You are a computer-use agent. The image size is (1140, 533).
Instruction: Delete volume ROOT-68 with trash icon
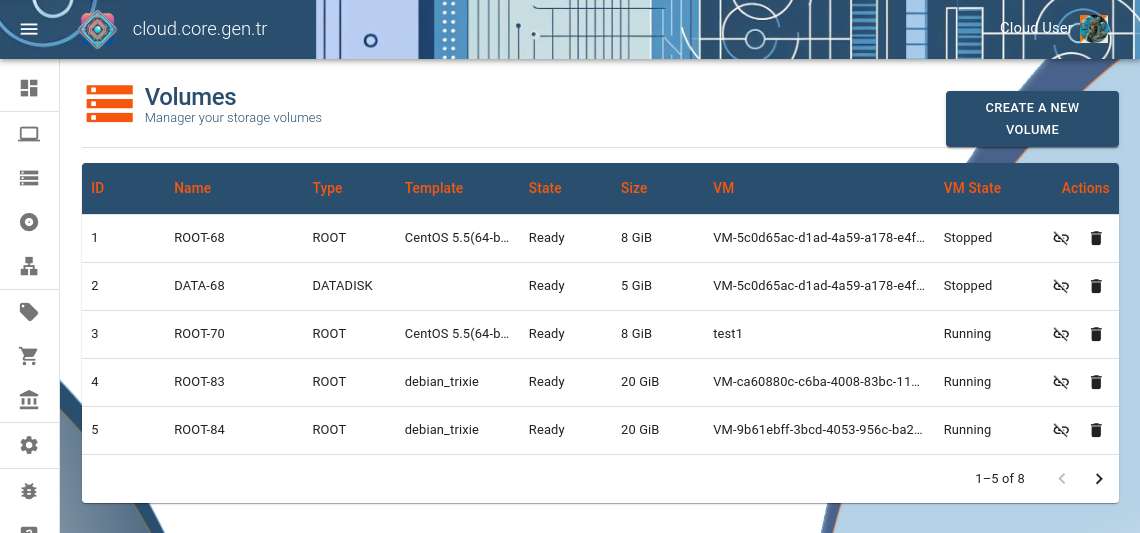pos(1096,238)
